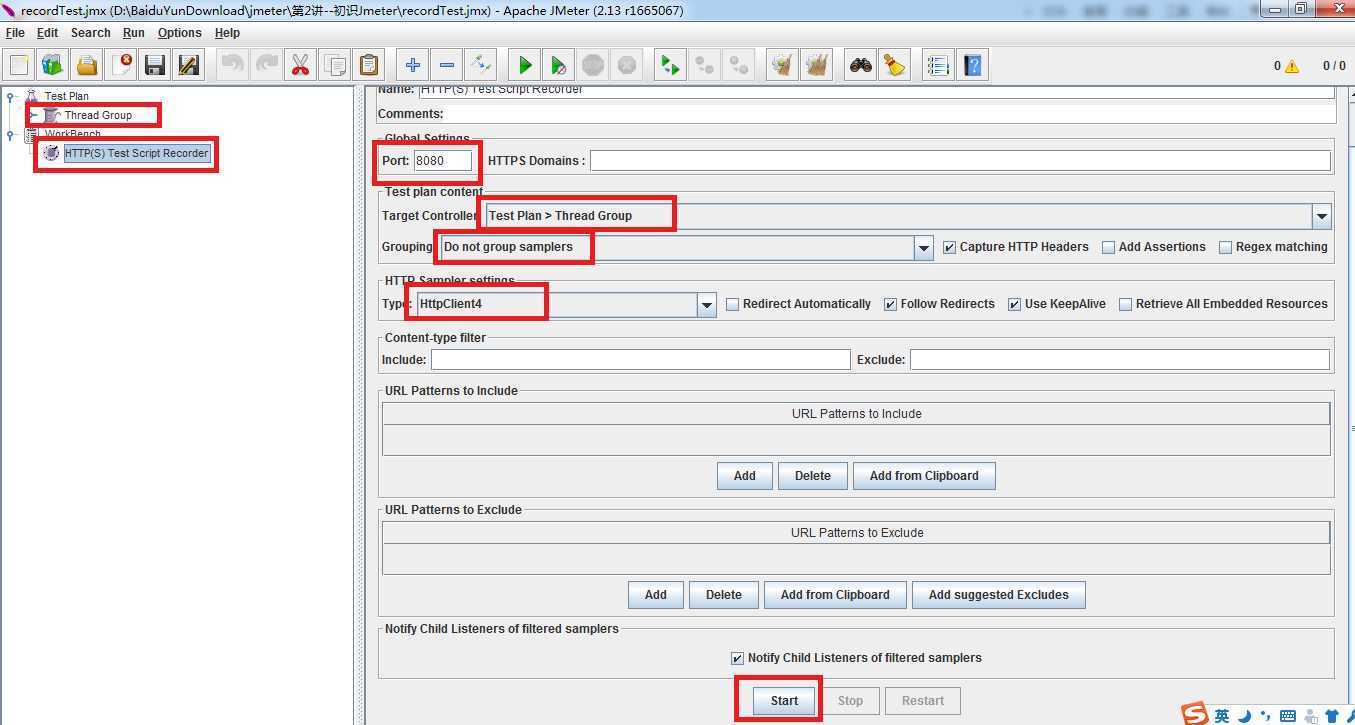Toggle the Follow Redirects checkbox
Viewport: 1355px width, 725px height.
pos(890,304)
